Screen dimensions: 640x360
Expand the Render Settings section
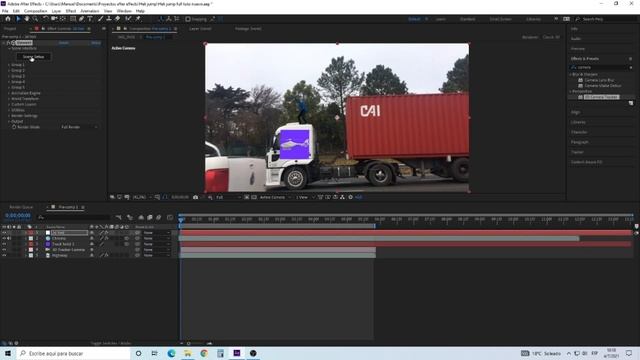pyautogui.click(x=9, y=116)
